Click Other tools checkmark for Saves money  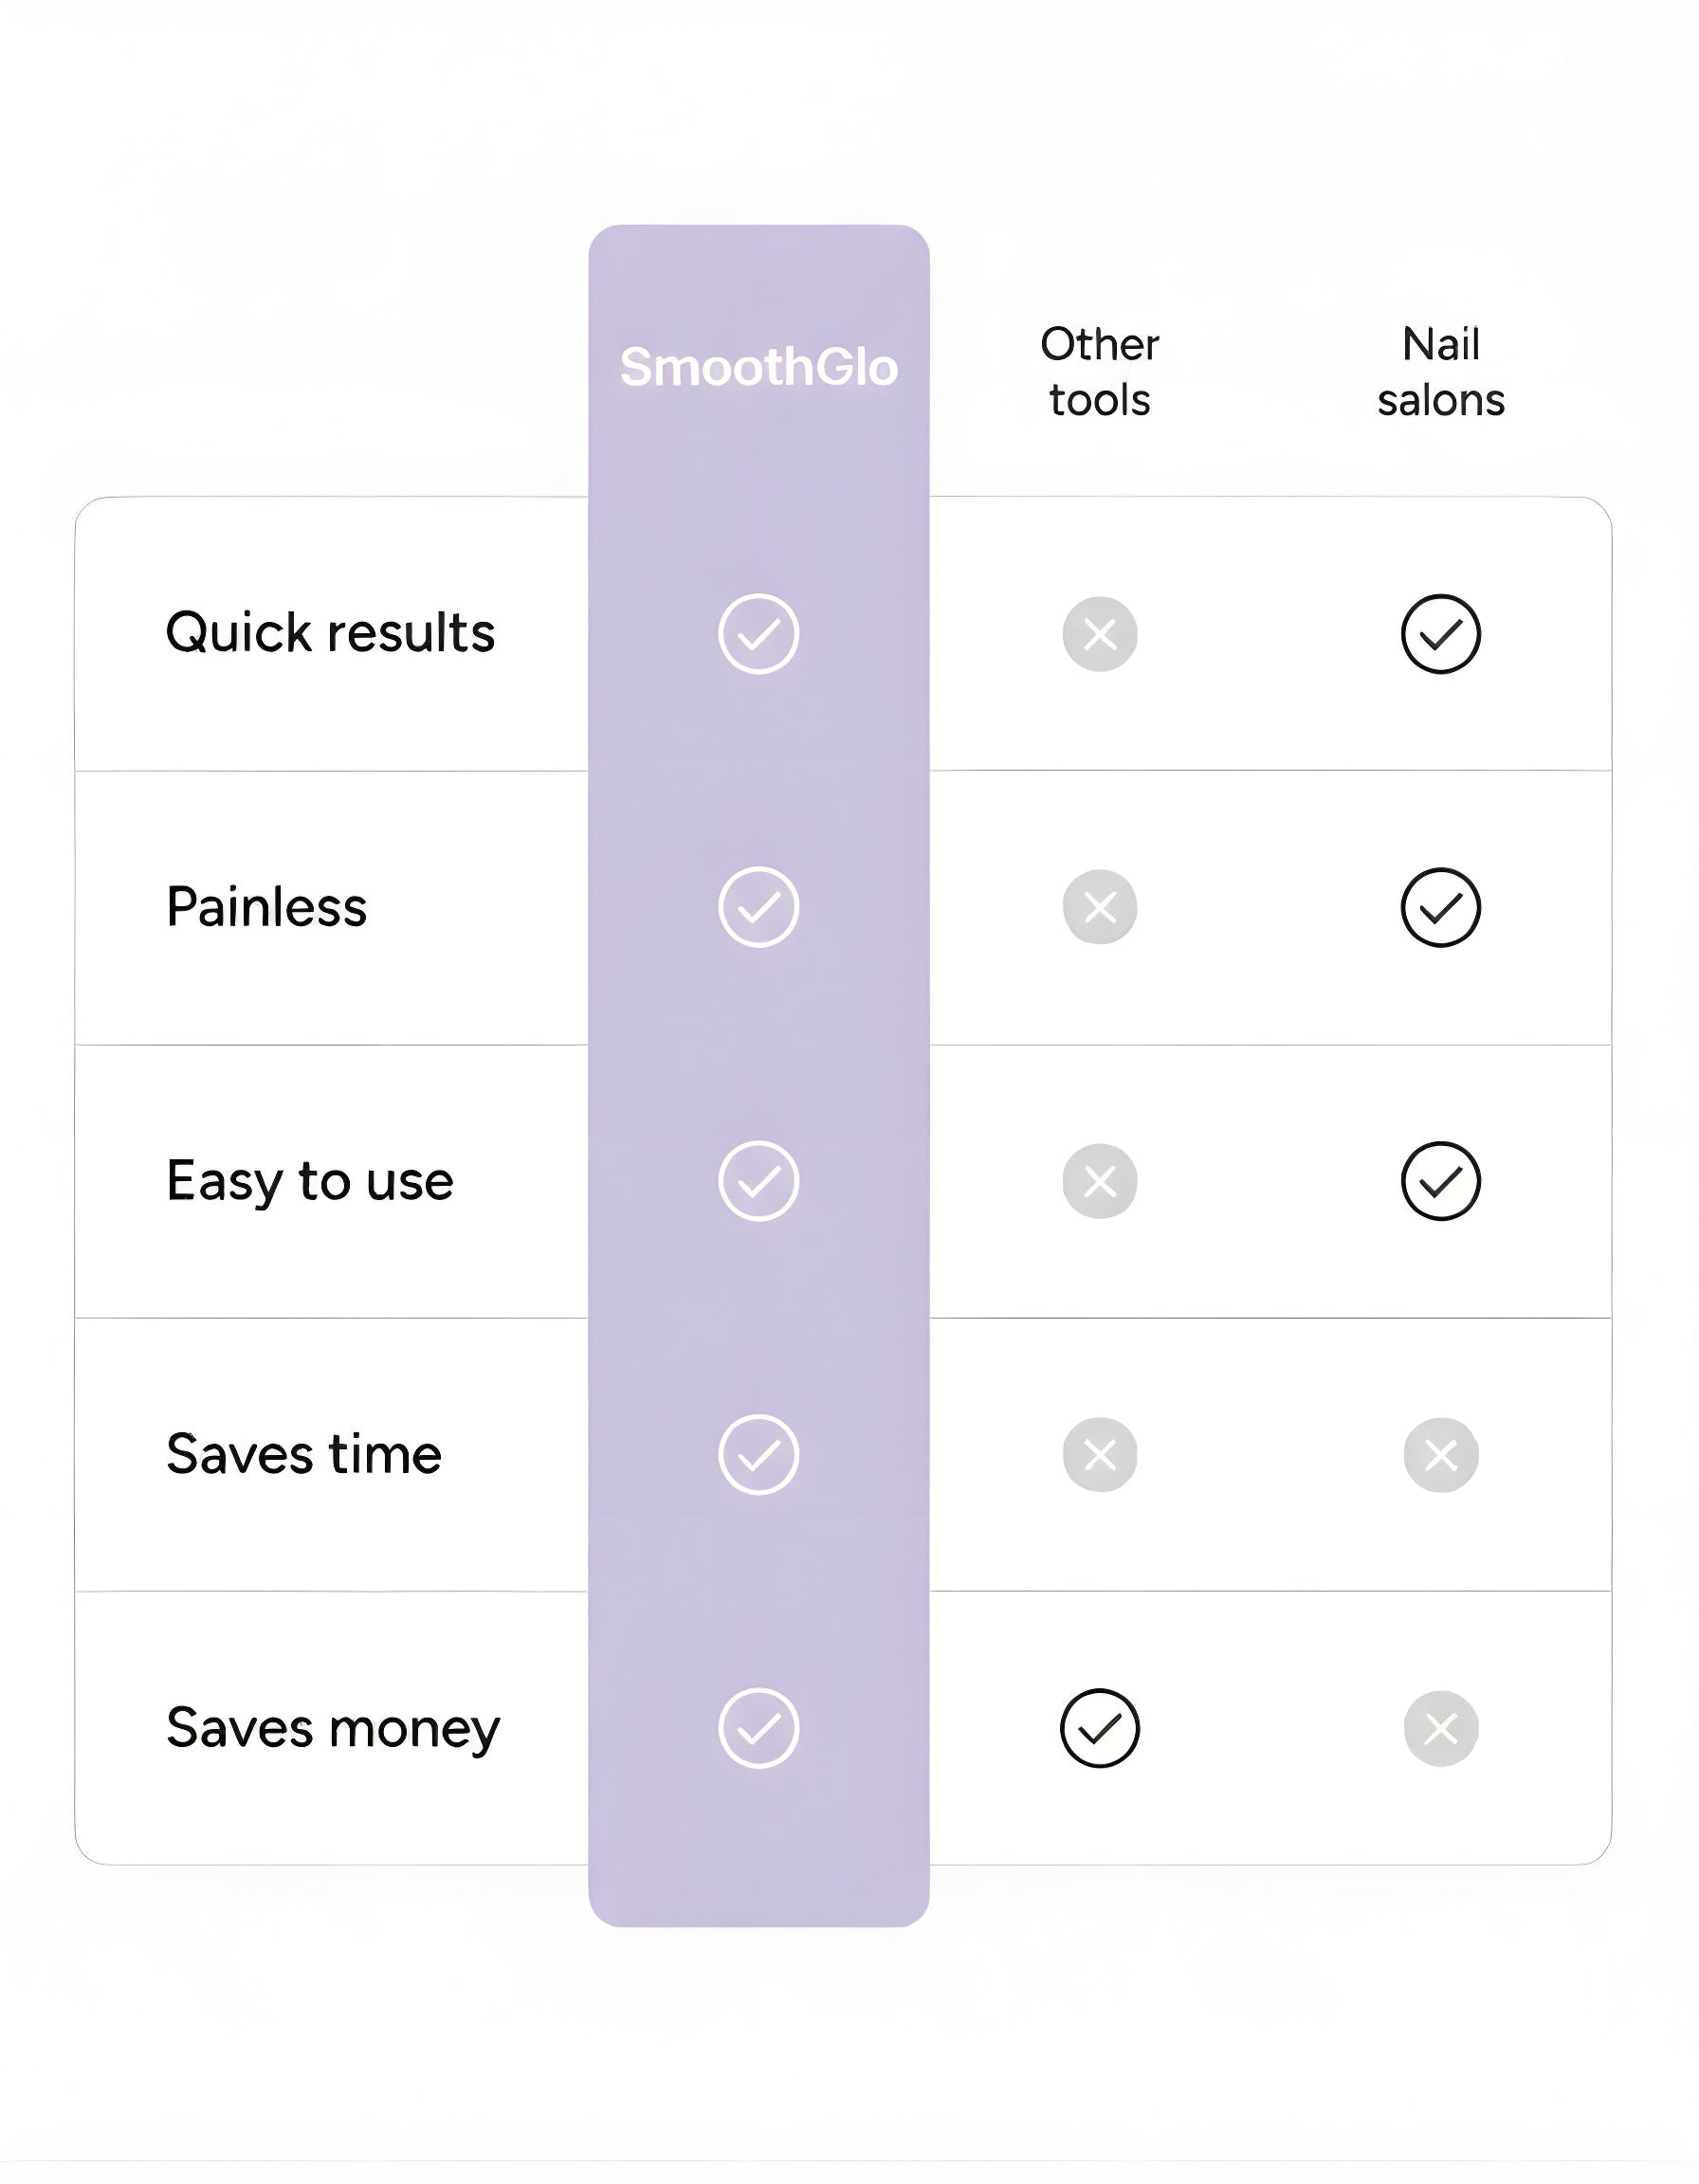pyautogui.click(x=1100, y=1729)
